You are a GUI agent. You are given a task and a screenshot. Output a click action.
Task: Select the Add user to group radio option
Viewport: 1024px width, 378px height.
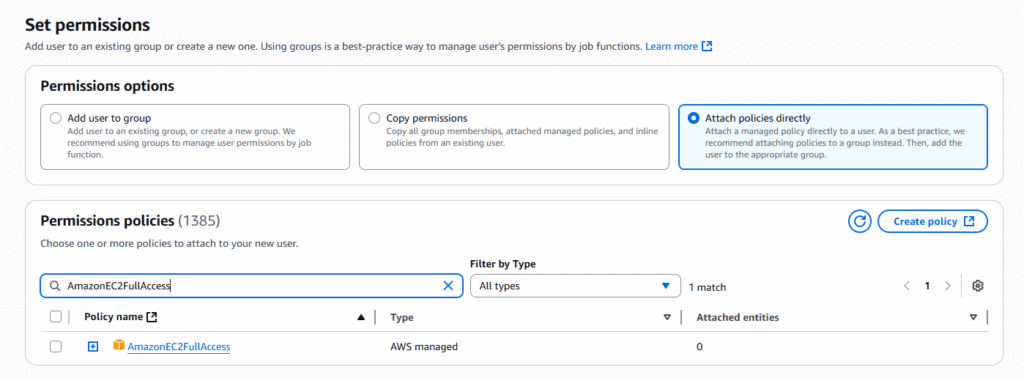56,119
